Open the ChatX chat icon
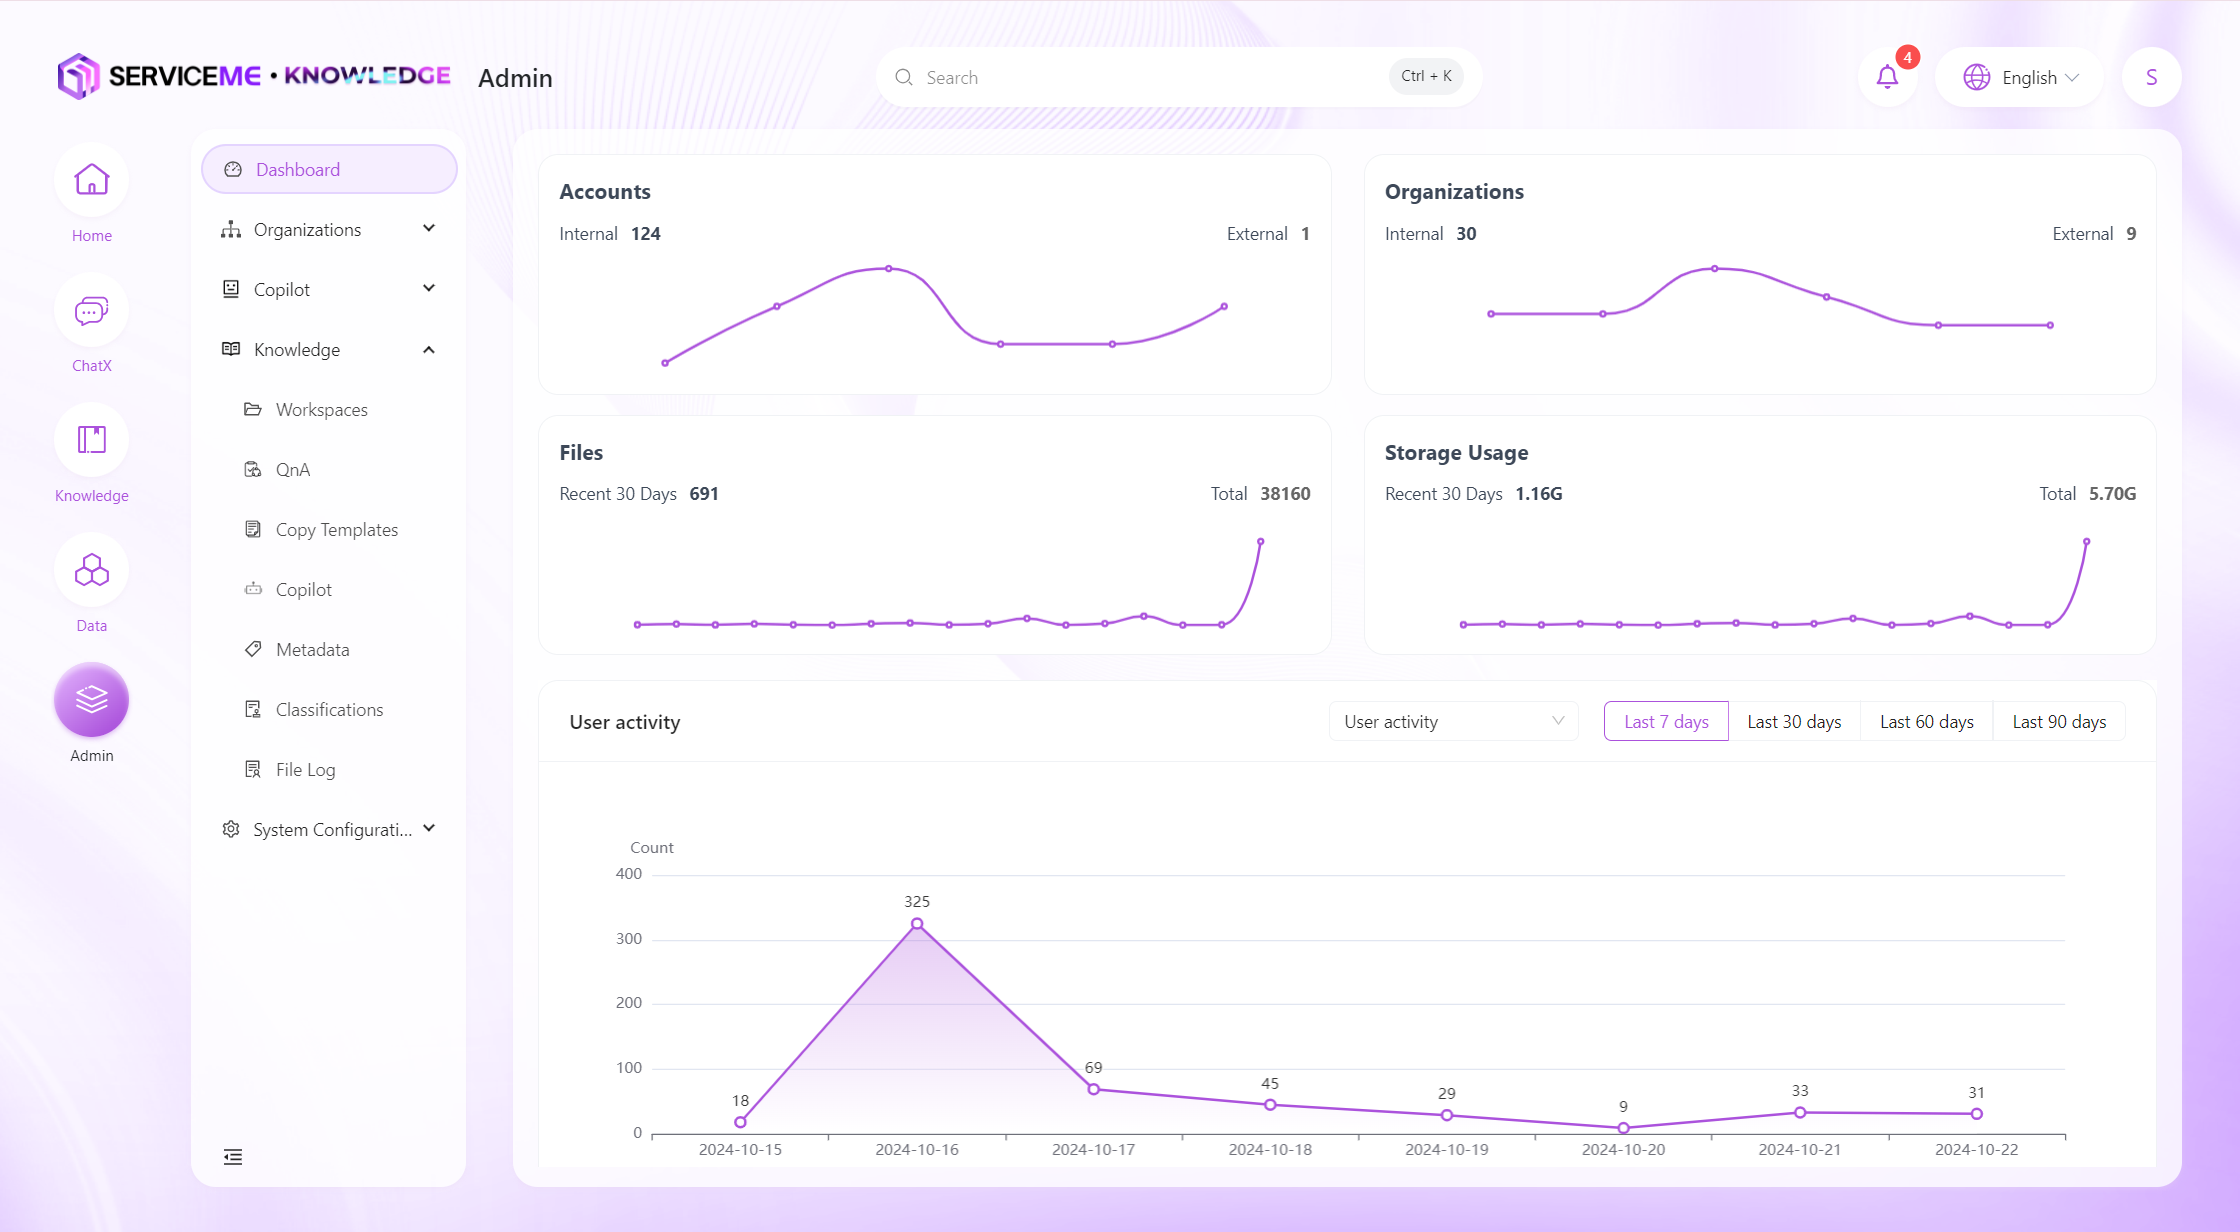Screen dimensions: 2240x1232 (x=91, y=310)
